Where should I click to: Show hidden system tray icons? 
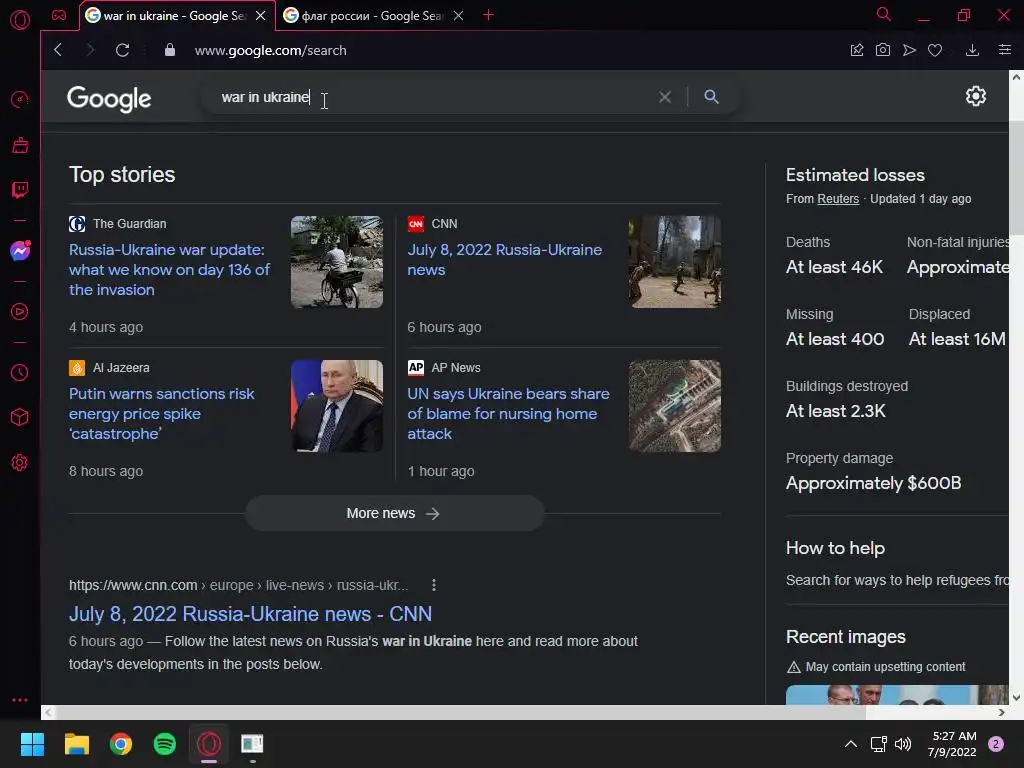point(851,744)
